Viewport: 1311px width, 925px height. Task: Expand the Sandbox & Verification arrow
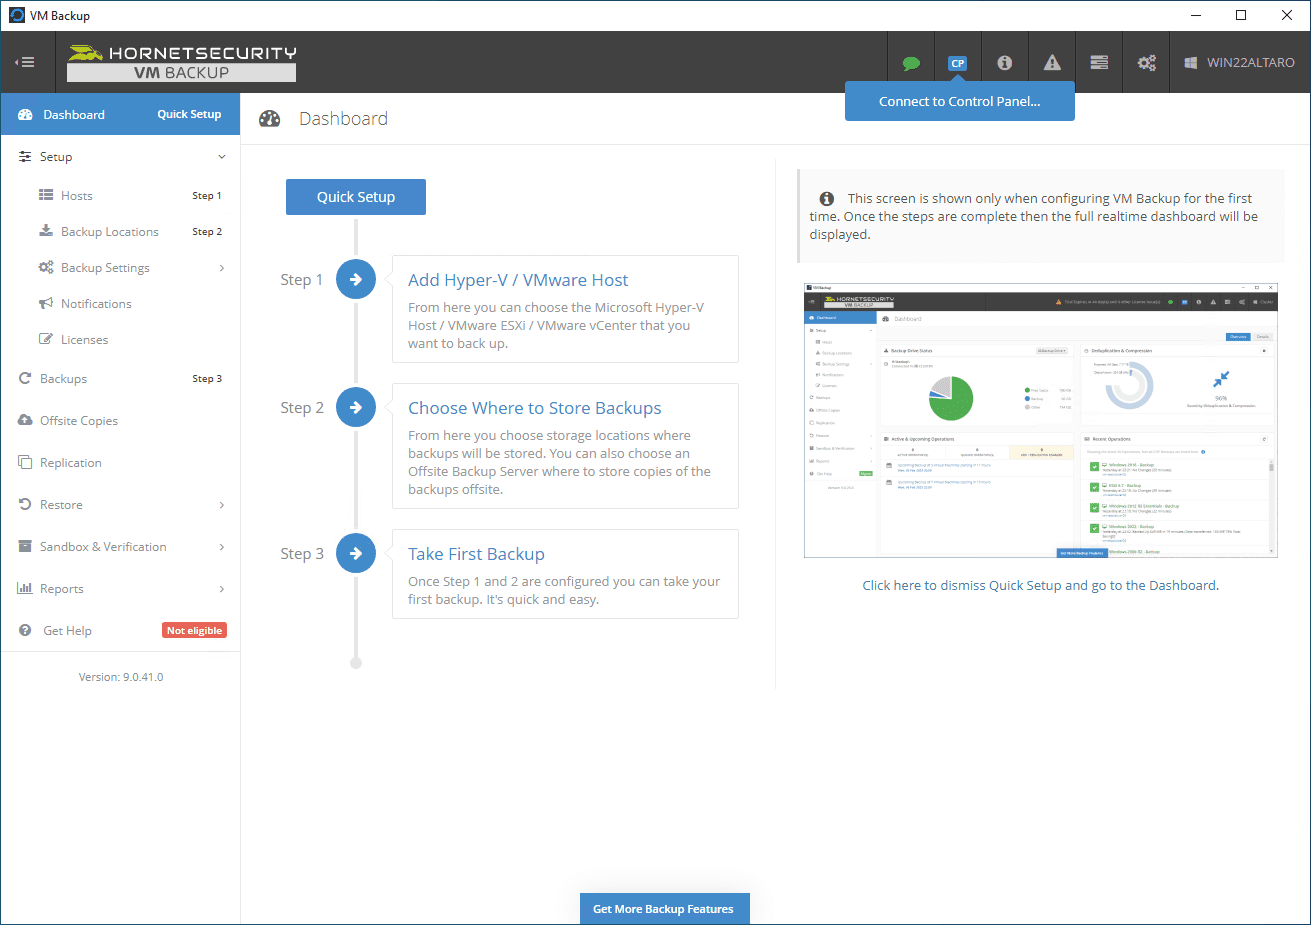(222, 547)
